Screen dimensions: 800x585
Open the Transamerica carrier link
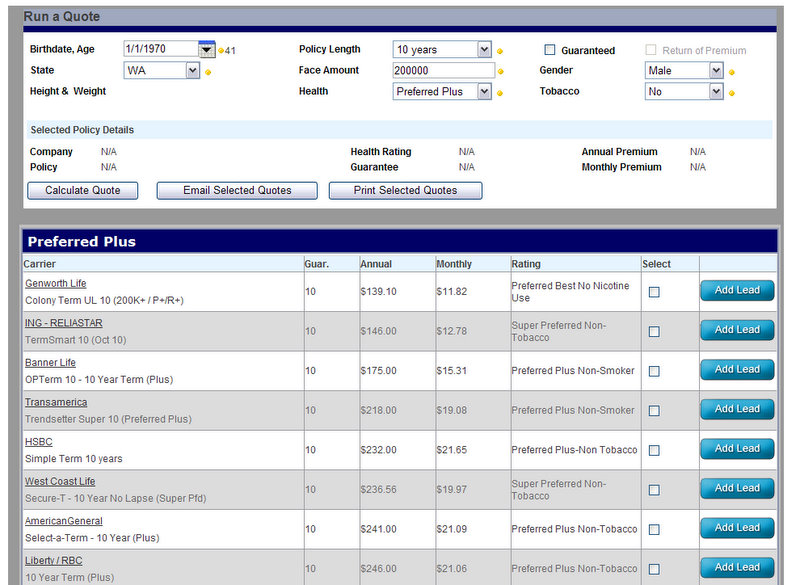click(x=56, y=402)
